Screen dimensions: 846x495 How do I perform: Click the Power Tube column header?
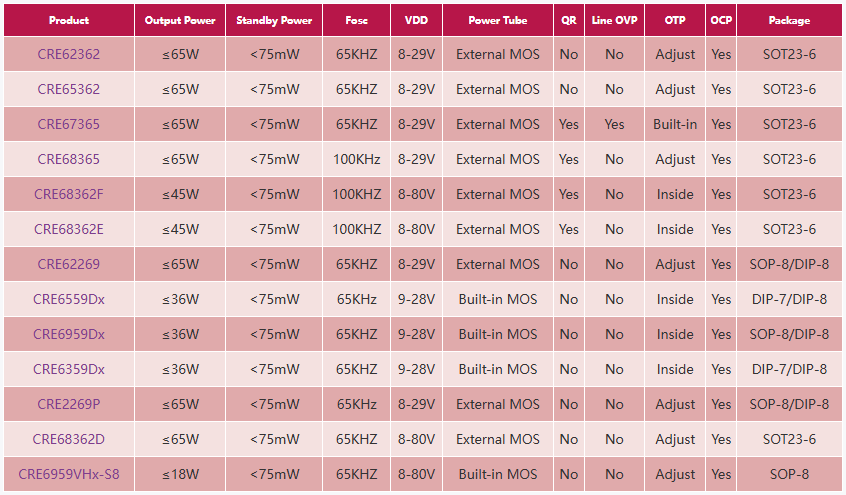coord(497,20)
